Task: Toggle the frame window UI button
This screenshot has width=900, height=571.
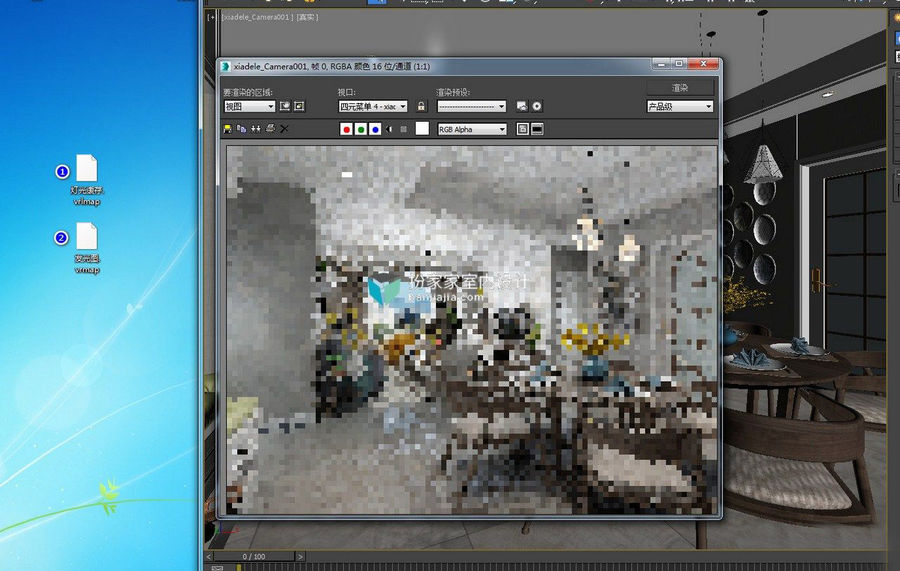Action: point(537,129)
